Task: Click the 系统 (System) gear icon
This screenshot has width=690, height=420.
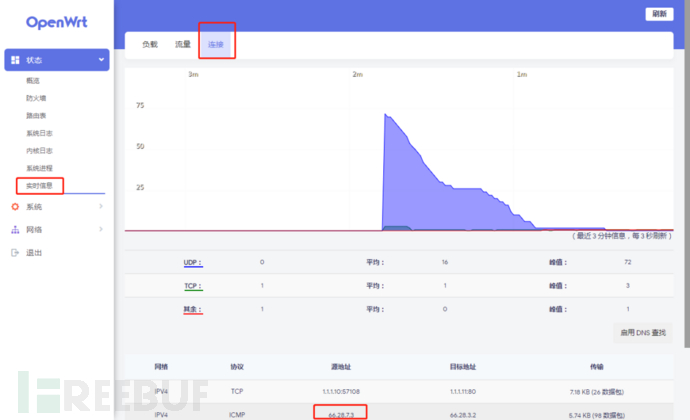Action: pyautogui.click(x=15, y=207)
